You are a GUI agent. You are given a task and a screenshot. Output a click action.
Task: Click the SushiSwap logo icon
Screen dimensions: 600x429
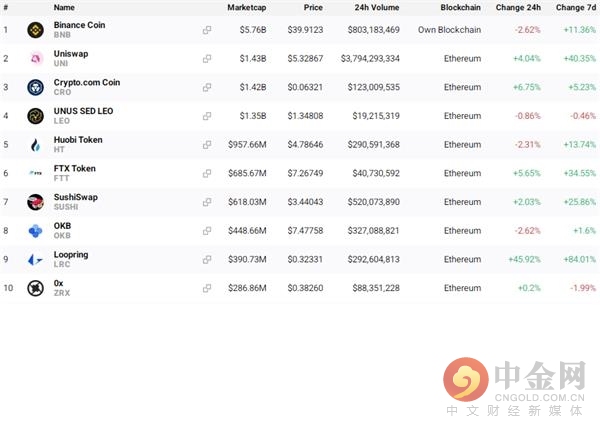(x=35, y=202)
